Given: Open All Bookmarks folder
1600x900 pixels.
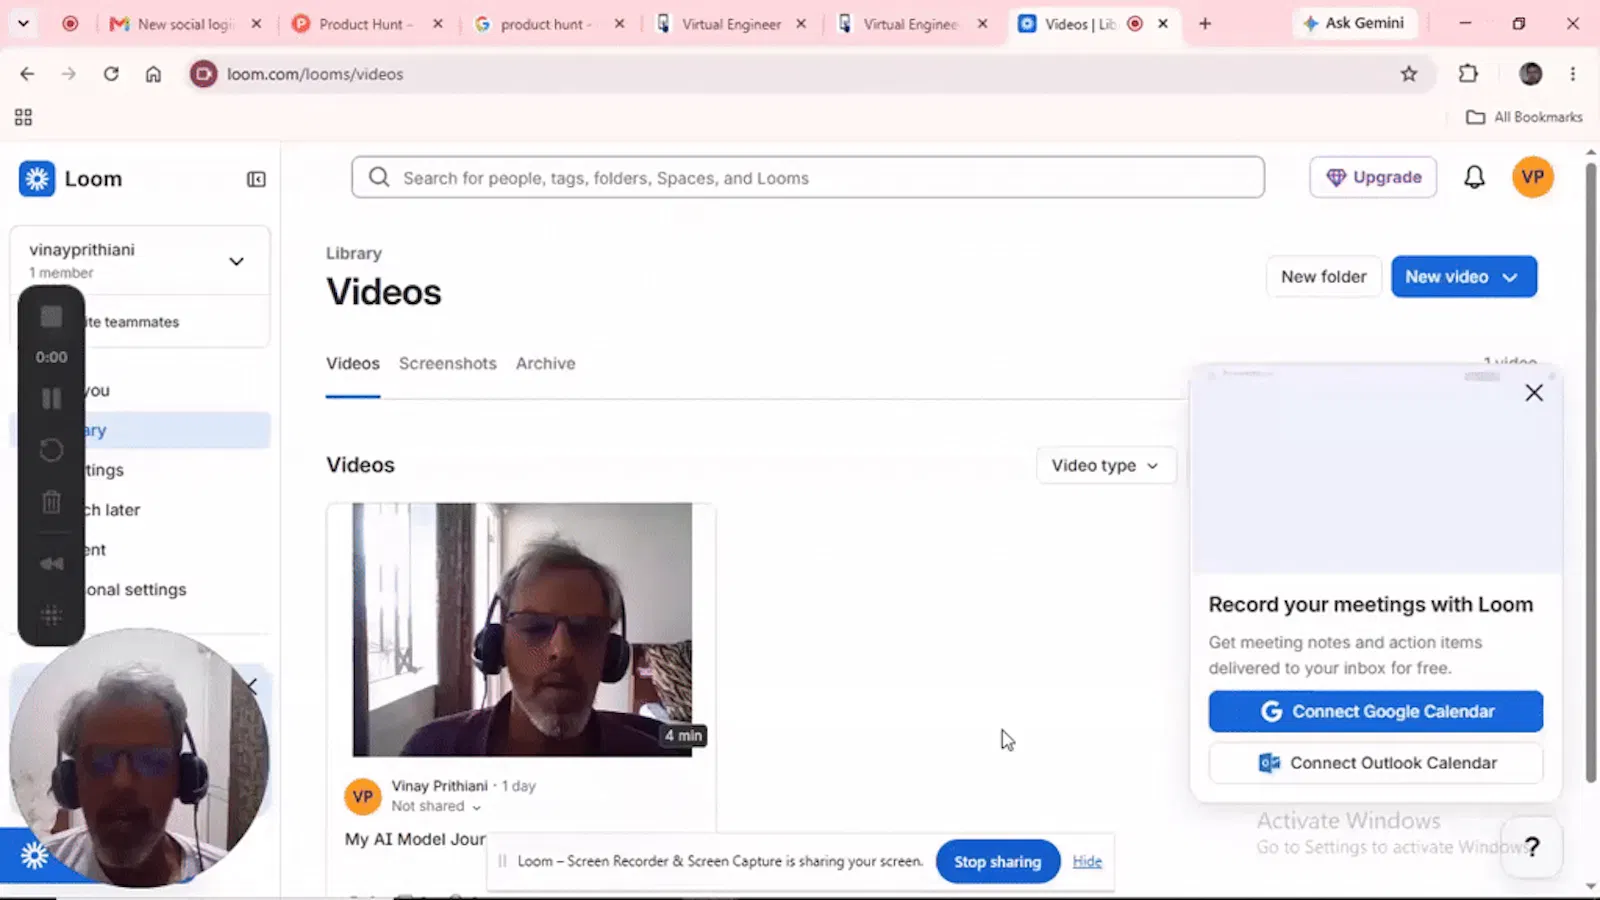Looking at the screenshot, I should [x=1524, y=117].
